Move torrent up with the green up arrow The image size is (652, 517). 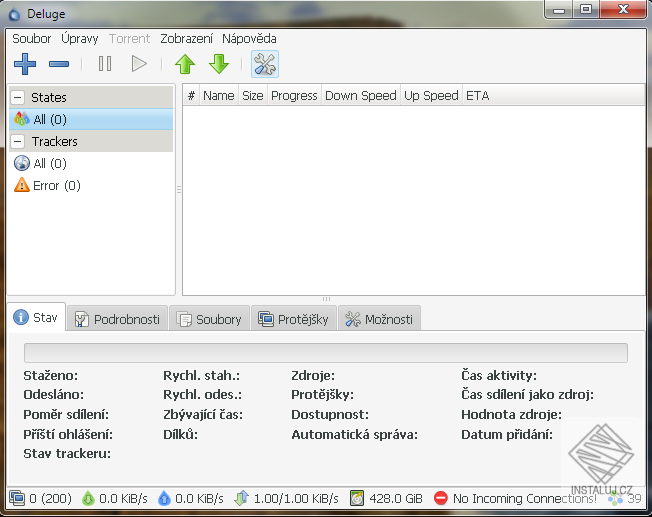coord(185,64)
